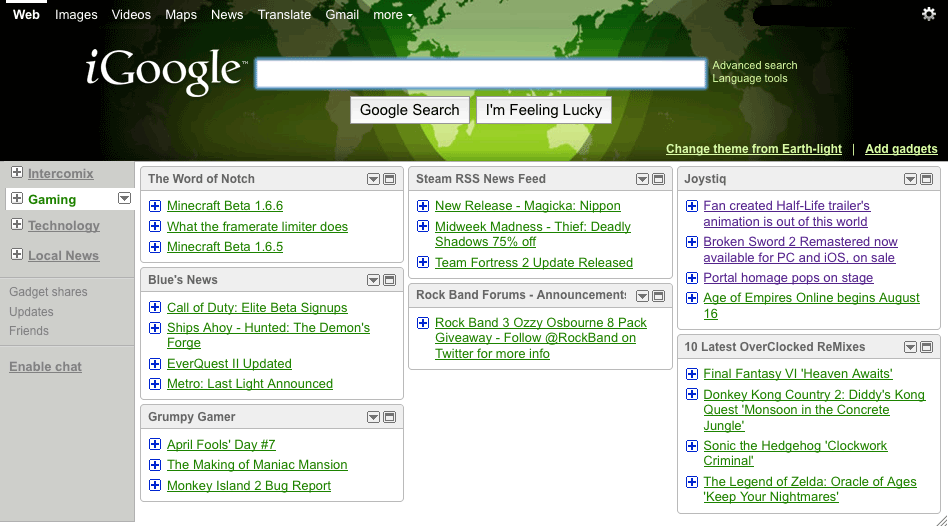
Task: Focus the iGoogle search input field
Action: click(481, 74)
